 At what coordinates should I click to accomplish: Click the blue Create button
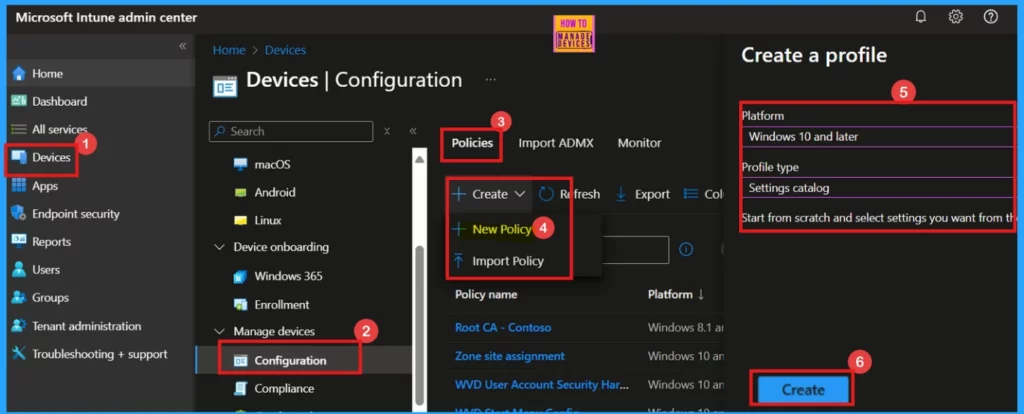click(x=803, y=390)
